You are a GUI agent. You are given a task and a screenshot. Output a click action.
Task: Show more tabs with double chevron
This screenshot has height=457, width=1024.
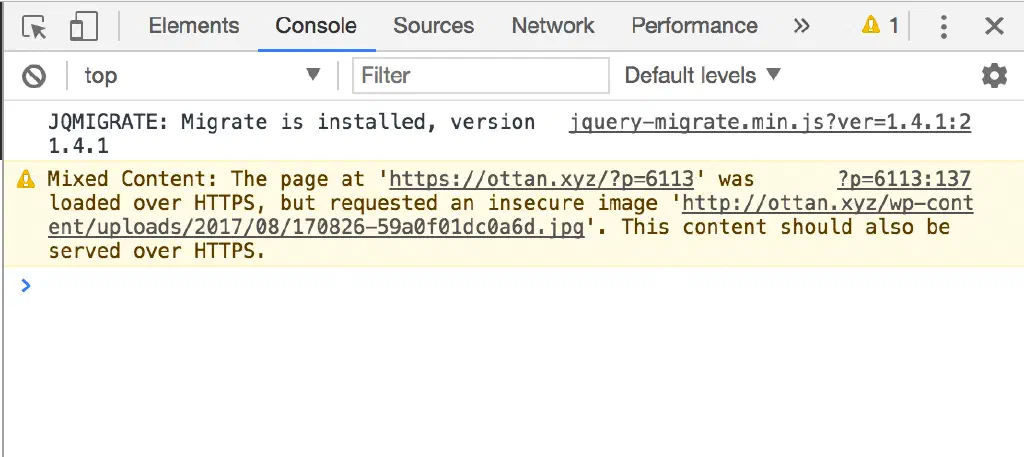click(x=801, y=27)
